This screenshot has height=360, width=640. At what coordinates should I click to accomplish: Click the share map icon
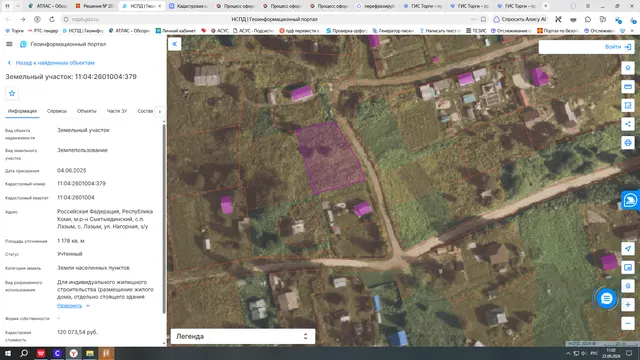pyautogui.click(x=628, y=124)
